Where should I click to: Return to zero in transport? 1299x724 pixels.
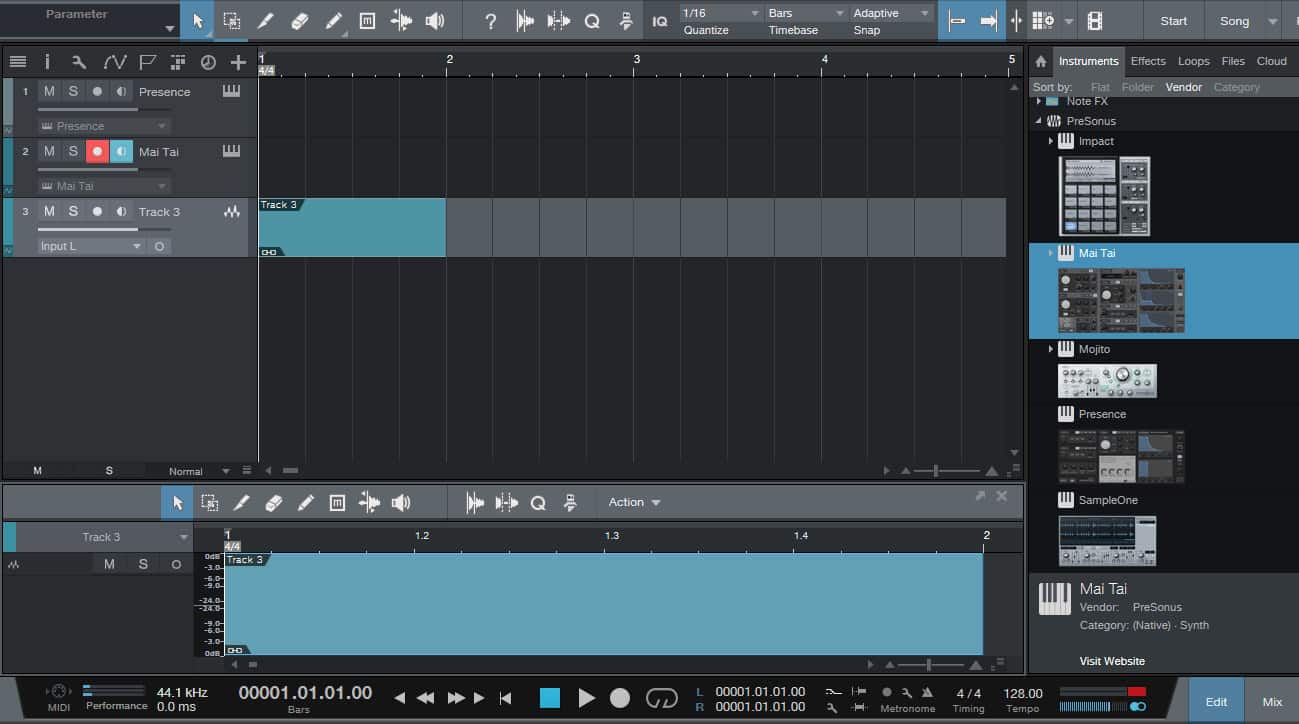(505, 698)
